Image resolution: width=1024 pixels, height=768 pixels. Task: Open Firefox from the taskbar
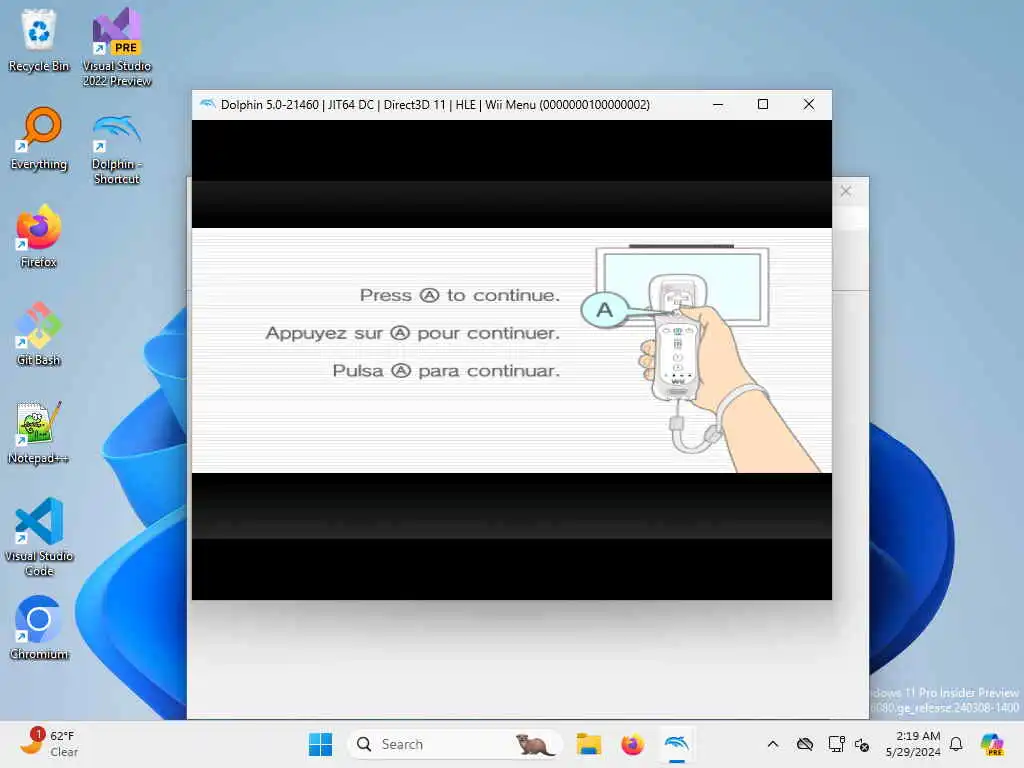click(x=632, y=744)
